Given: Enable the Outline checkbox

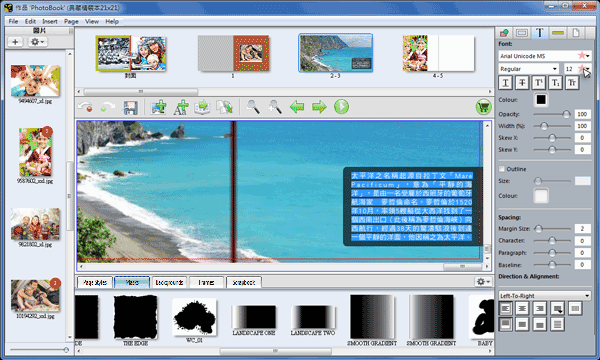Looking at the screenshot, I should 502,169.
